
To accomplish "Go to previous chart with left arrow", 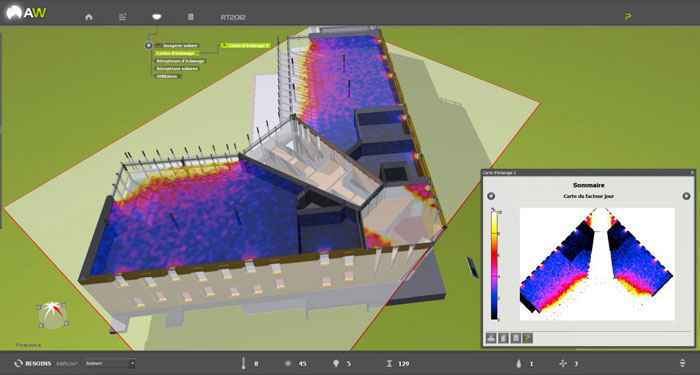I will [491, 196].
